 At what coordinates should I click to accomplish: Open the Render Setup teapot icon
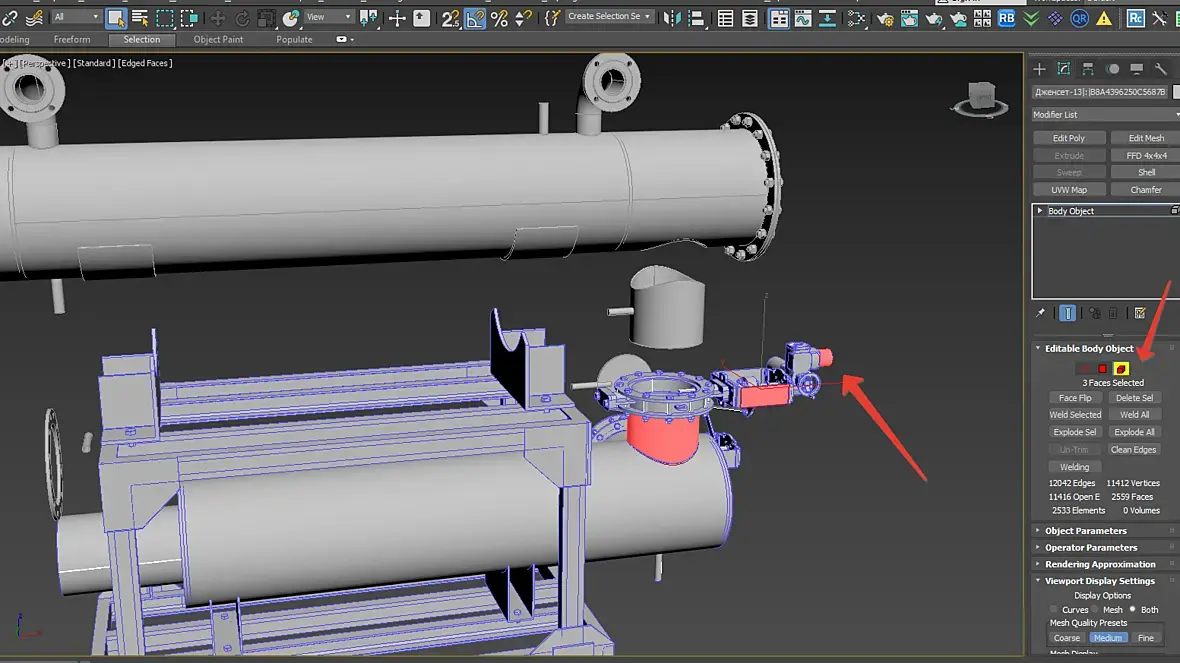884,18
